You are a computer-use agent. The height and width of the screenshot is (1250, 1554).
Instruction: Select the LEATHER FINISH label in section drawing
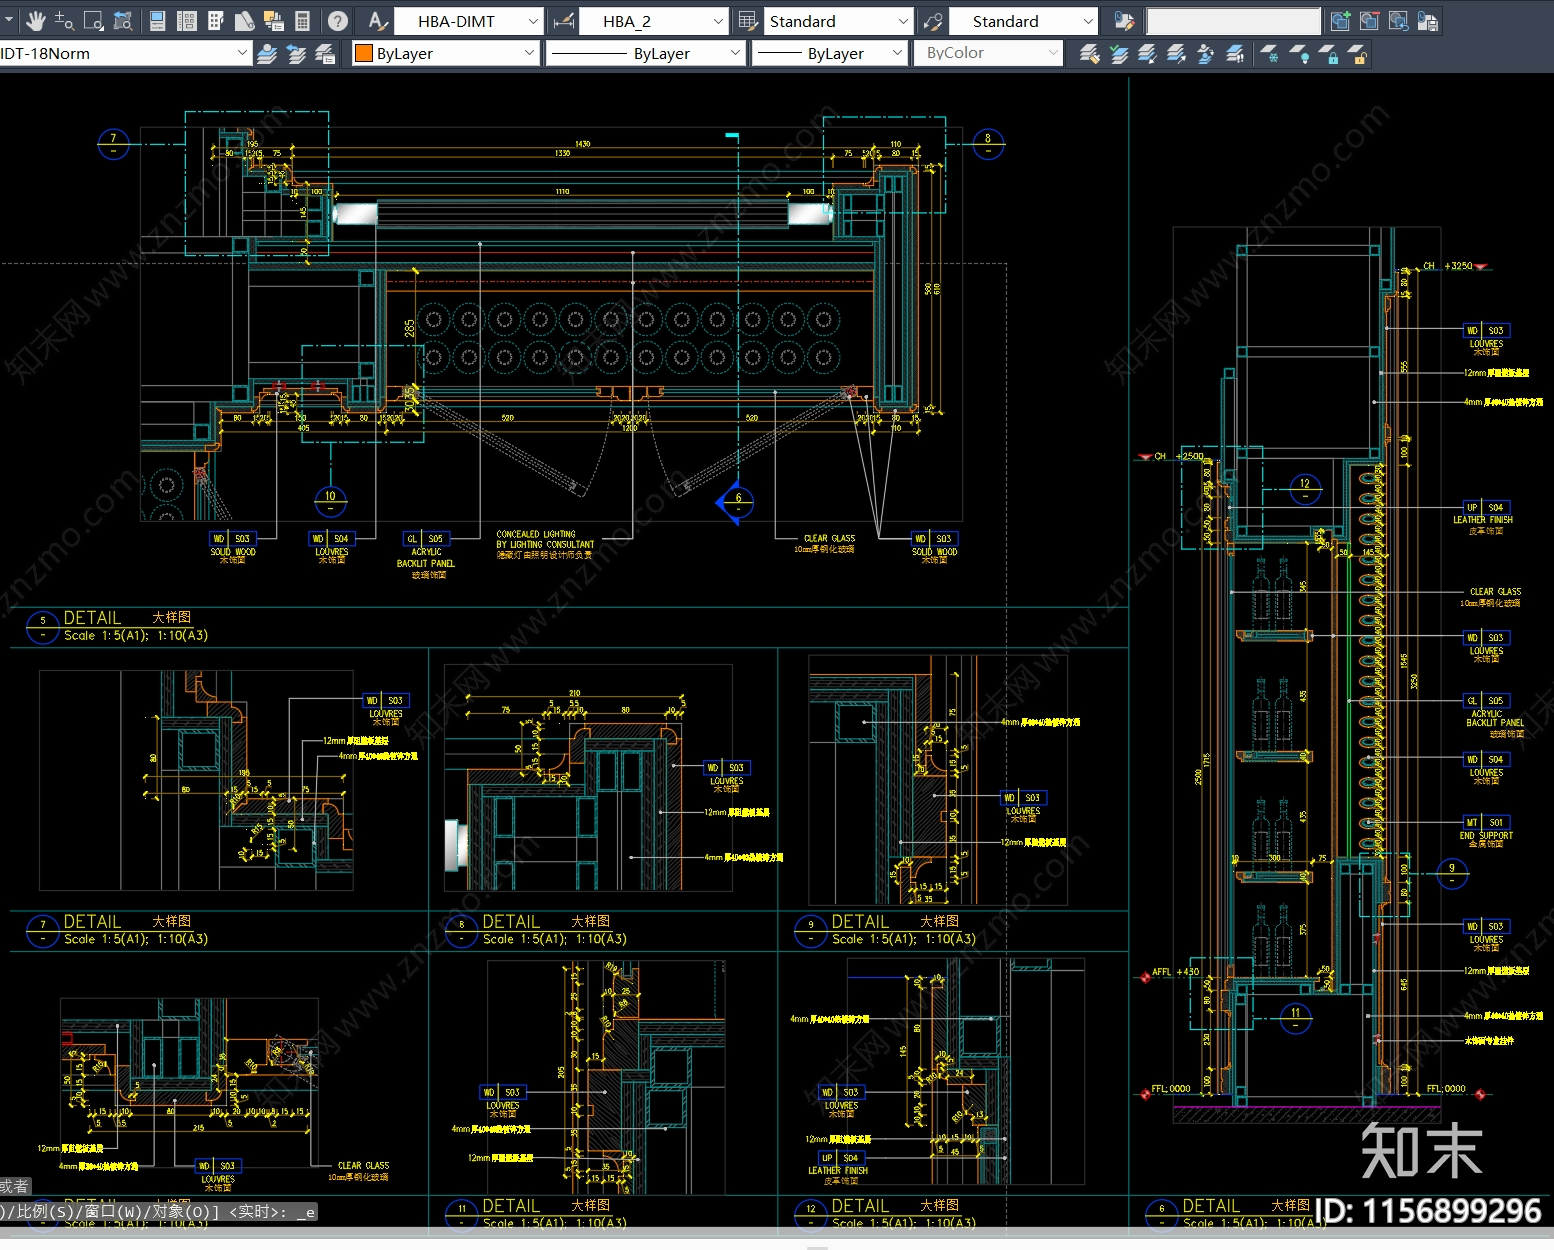tap(1483, 520)
